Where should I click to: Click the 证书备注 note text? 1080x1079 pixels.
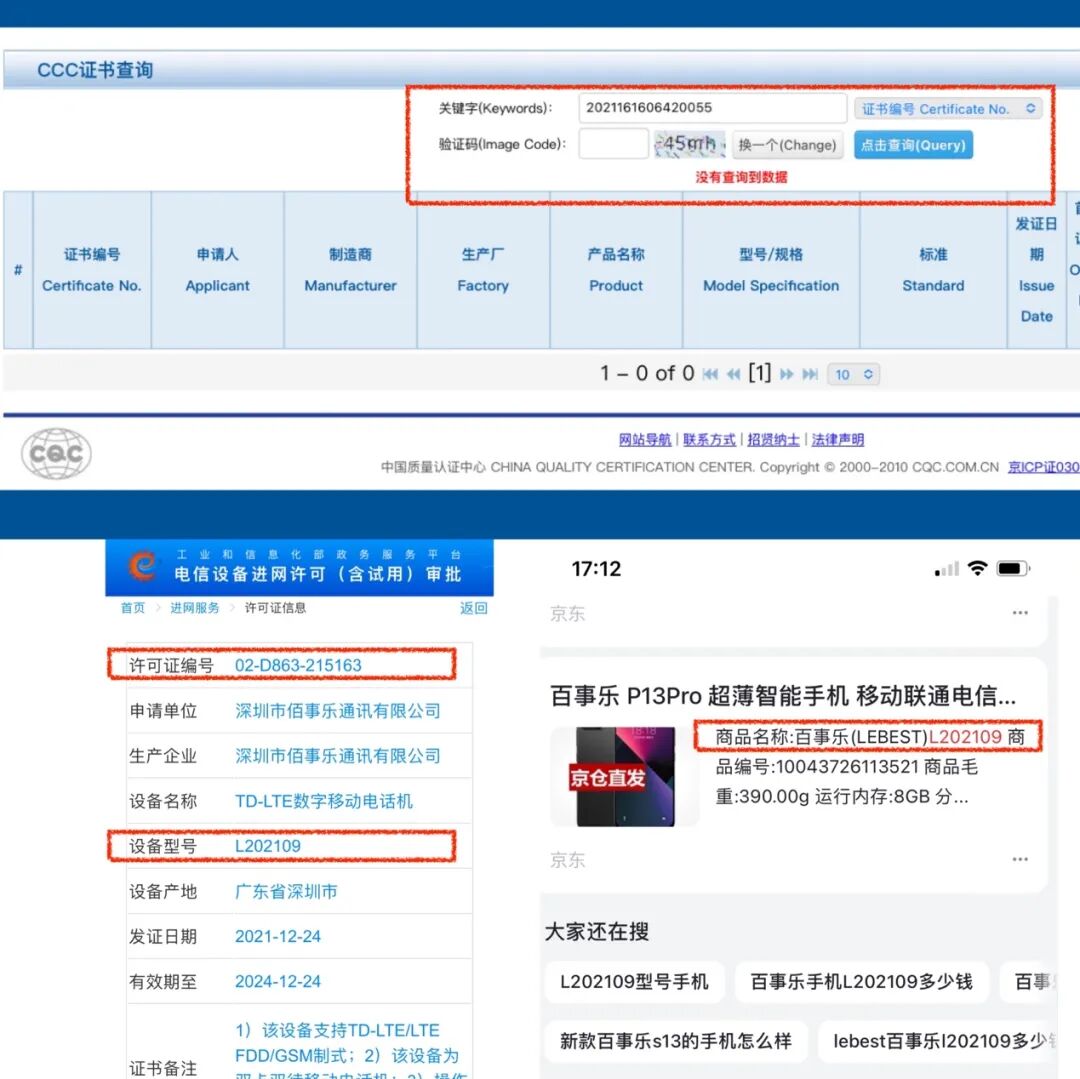click(x=351, y=1050)
